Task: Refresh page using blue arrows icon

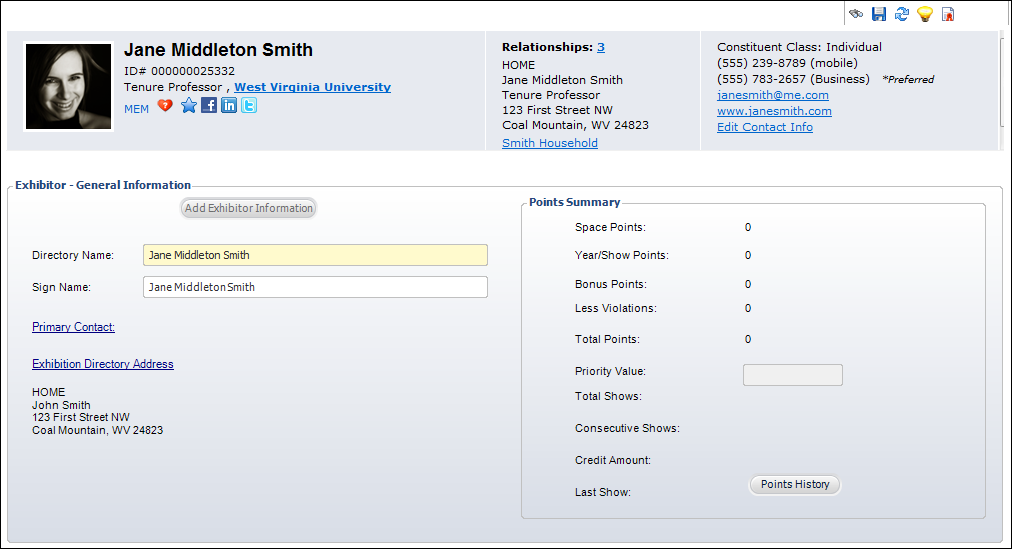Action: 902,14
